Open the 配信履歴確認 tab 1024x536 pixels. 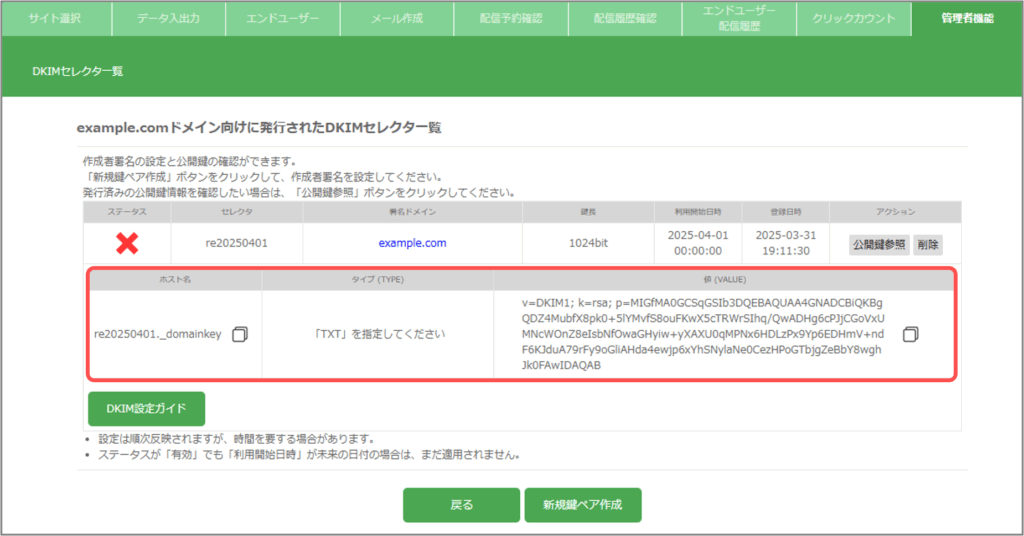tap(625, 18)
